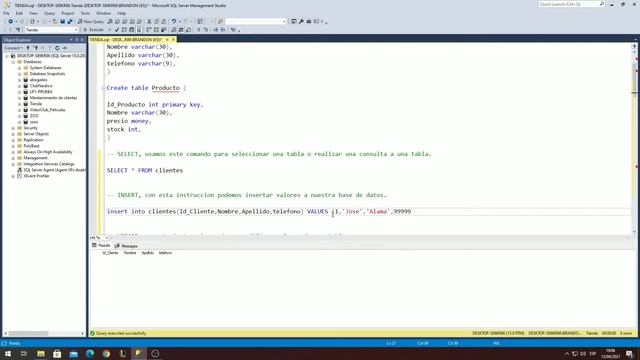Select the SQL Server Agent node
The width and height of the screenshot is (640, 360).
(x=54, y=170)
